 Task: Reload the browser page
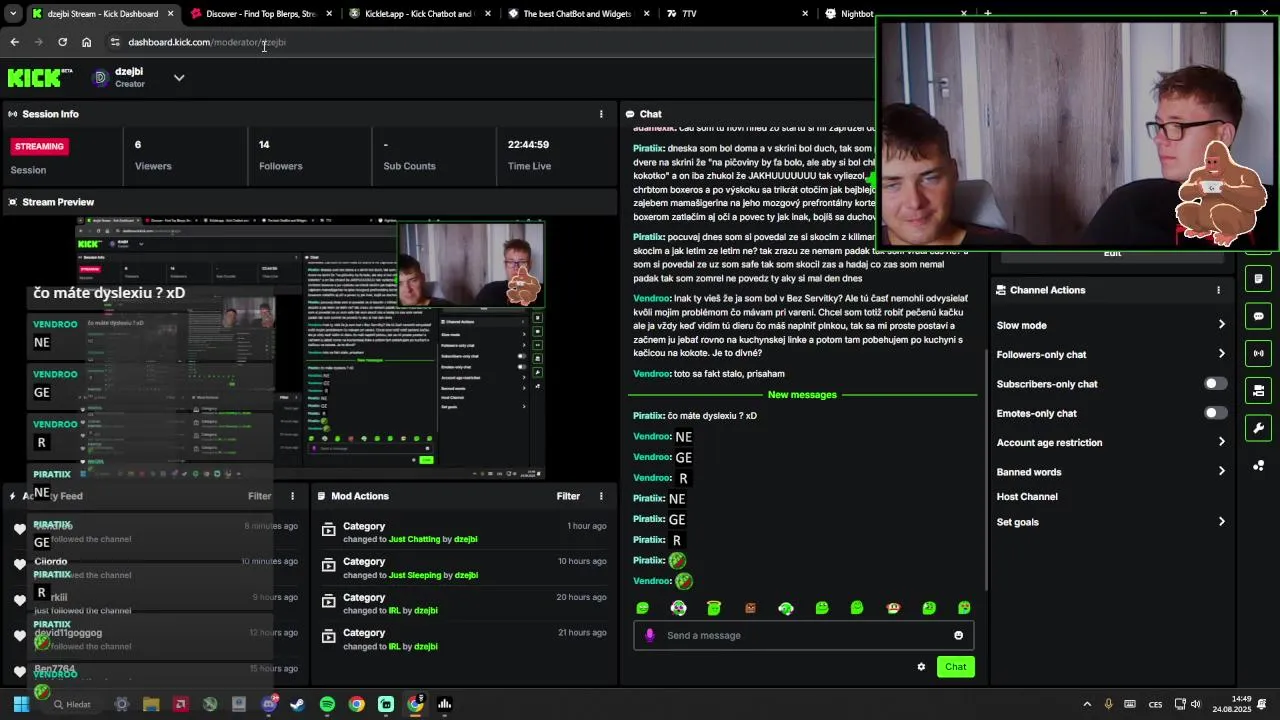point(62,42)
